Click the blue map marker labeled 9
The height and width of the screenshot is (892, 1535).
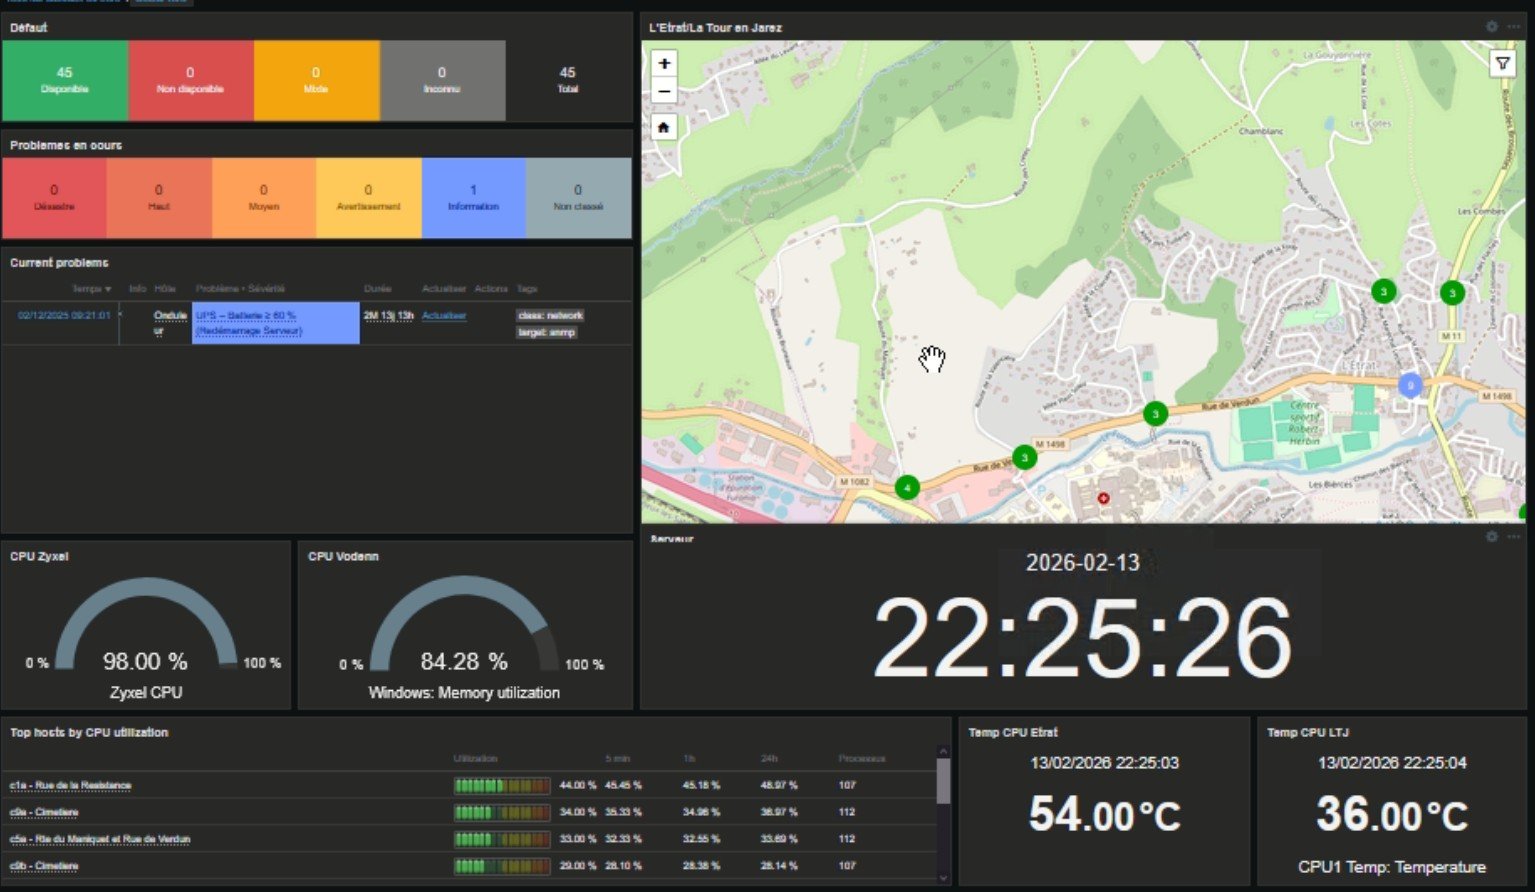tap(1410, 385)
